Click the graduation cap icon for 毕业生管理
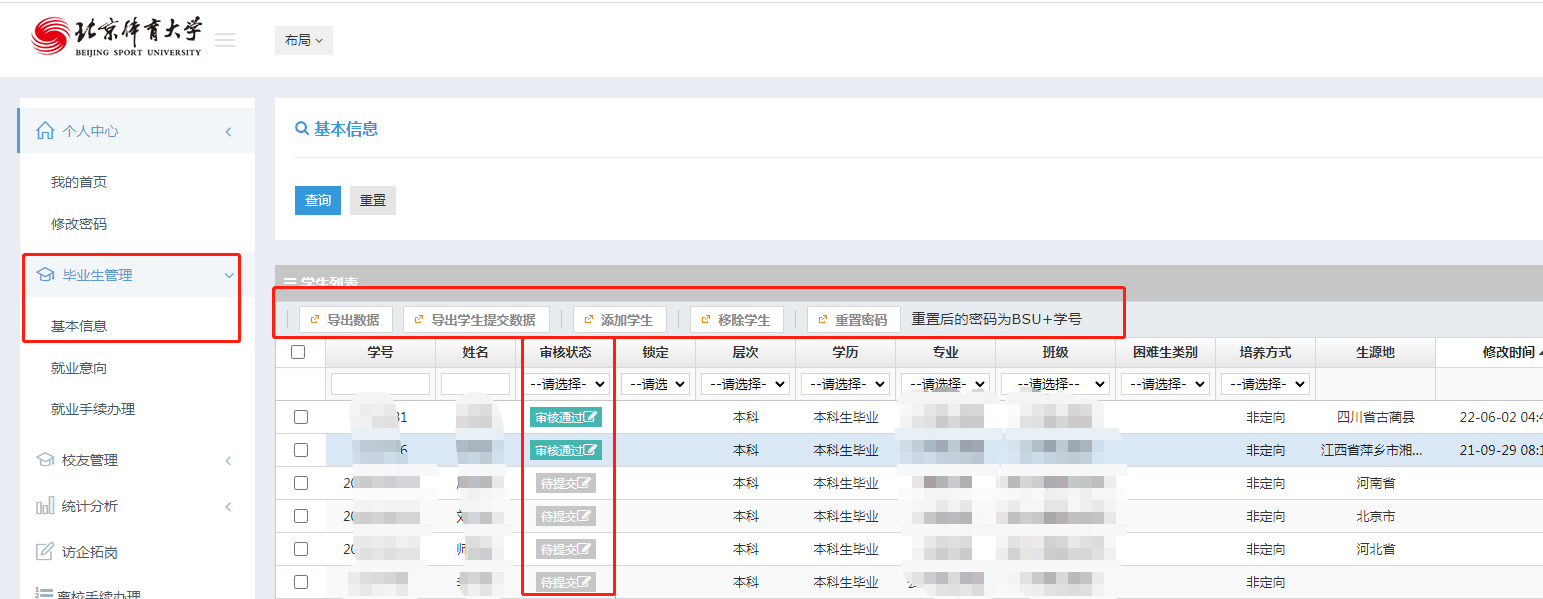1543x599 pixels. [45, 275]
